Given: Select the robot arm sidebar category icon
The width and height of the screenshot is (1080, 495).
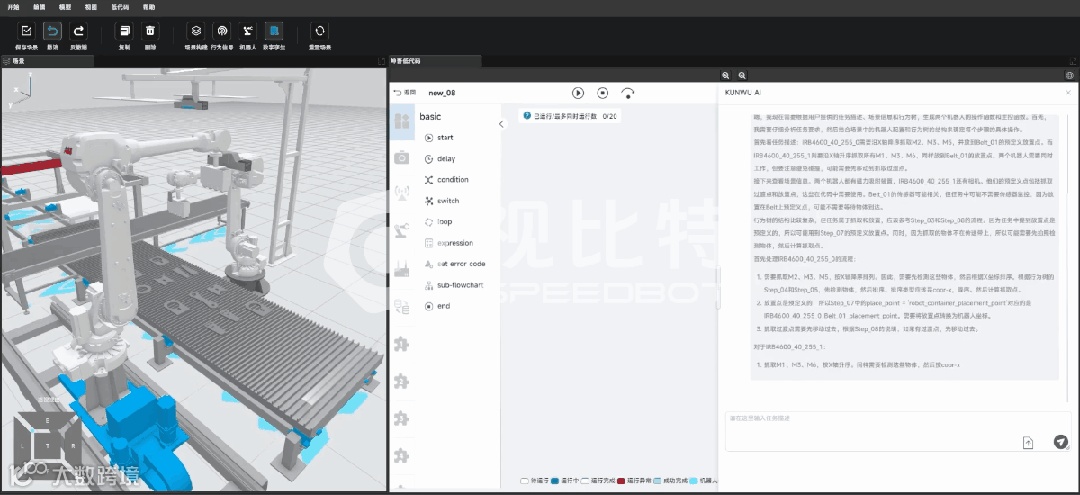Looking at the screenshot, I should [402, 232].
